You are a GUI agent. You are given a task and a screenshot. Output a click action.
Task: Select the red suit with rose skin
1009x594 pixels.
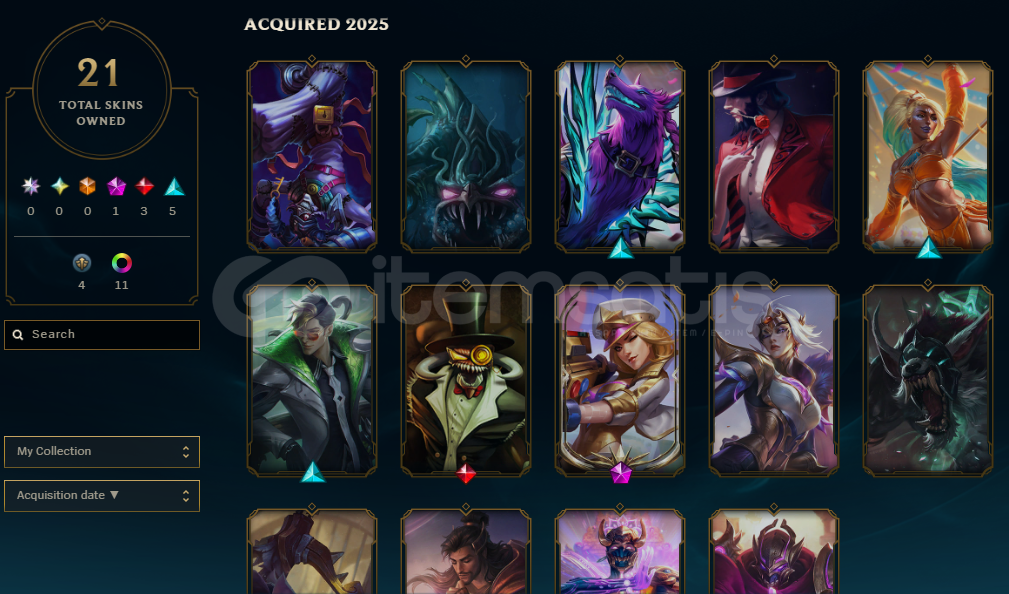[x=773, y=155]
